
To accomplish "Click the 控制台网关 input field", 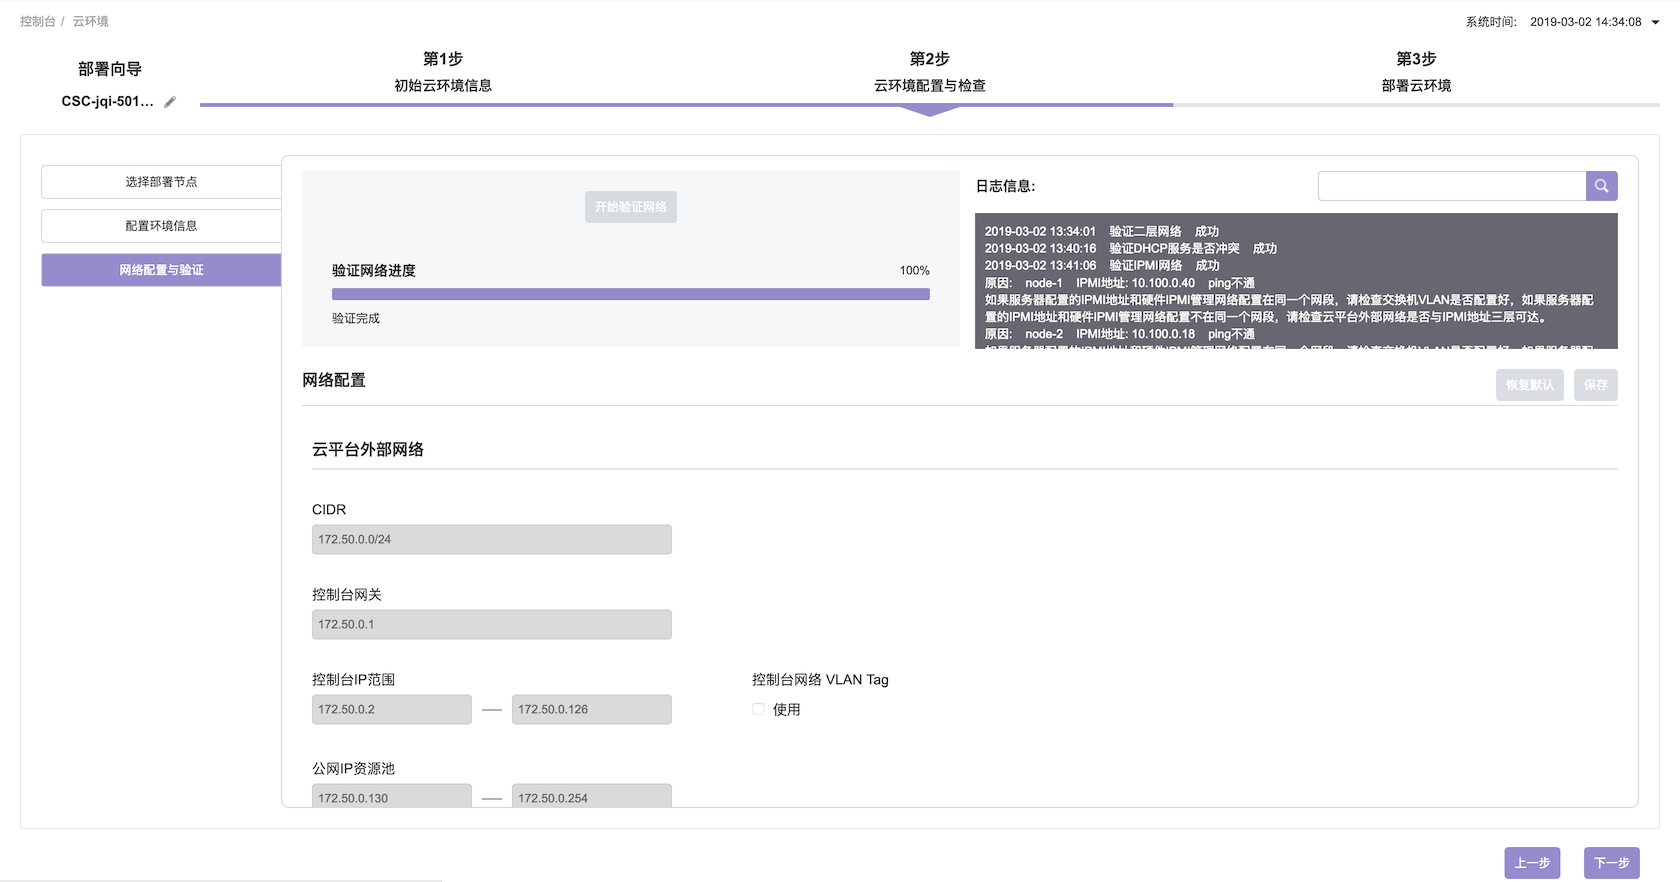I will 491,625.
